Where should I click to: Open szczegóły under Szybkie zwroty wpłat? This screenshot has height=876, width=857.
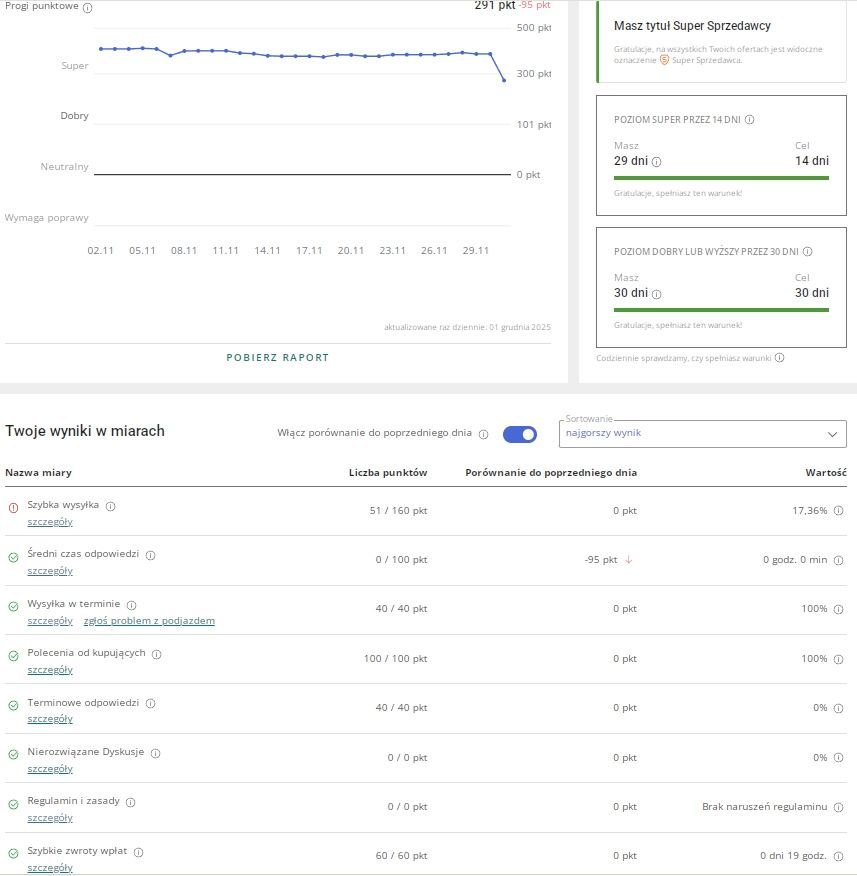click(51, 867)
